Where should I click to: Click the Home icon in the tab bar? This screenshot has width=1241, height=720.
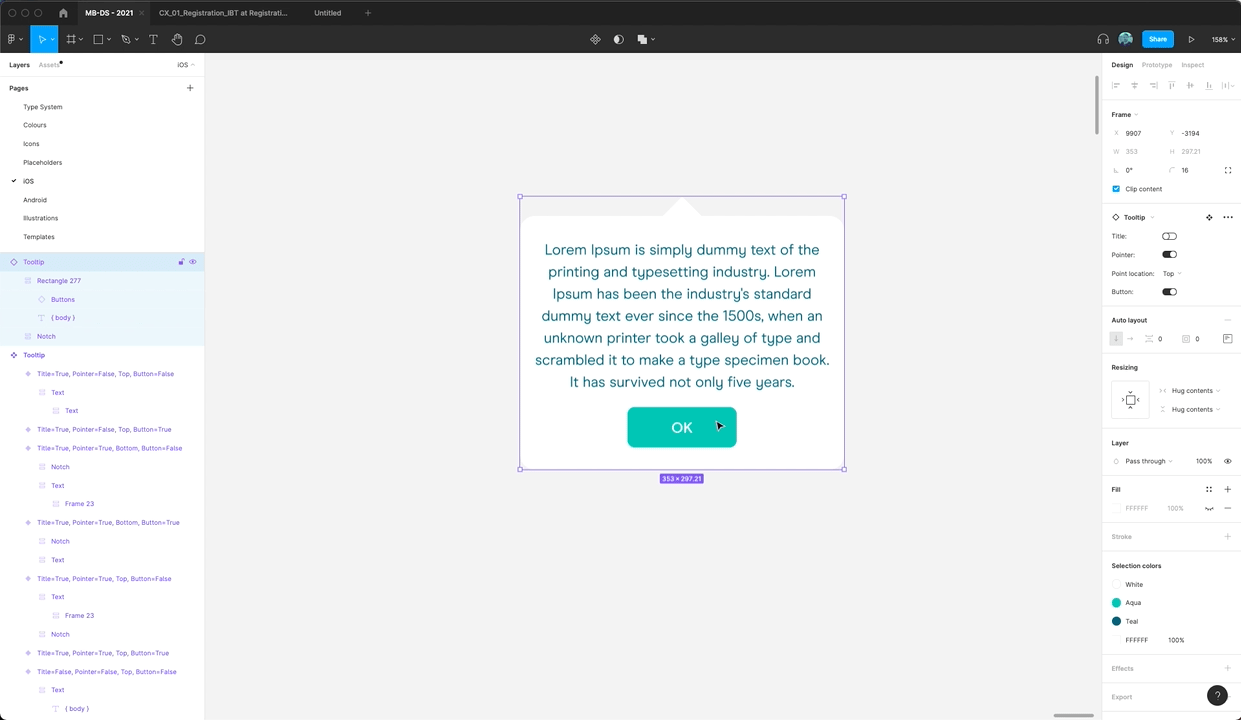pyautogui.click(x=63, y=13)
